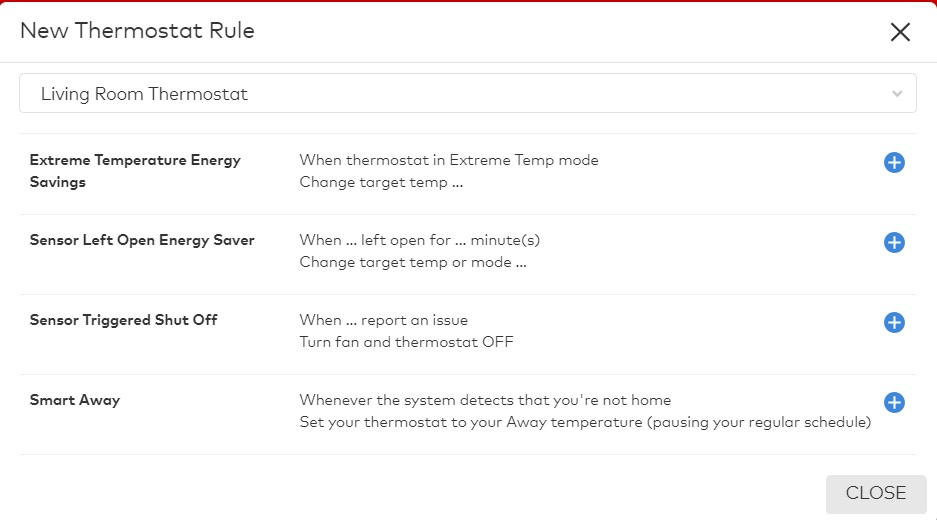Click the New Thermostat Rule dialog heading
The width and height of the screenshot is (937, 520).
coord(137,31)
